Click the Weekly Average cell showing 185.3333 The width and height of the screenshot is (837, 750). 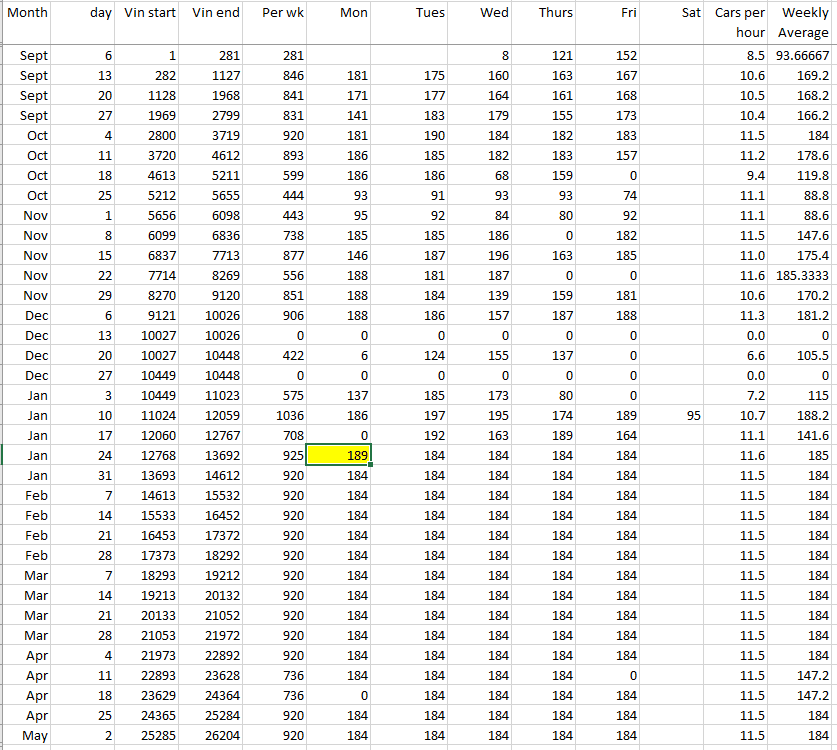802,275
